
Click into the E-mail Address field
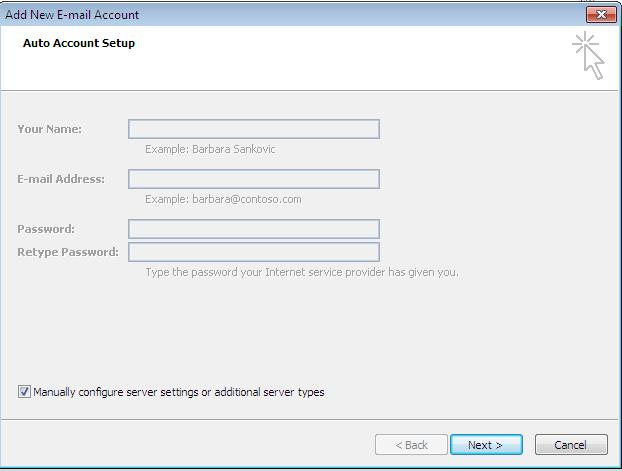coord(254,179)
